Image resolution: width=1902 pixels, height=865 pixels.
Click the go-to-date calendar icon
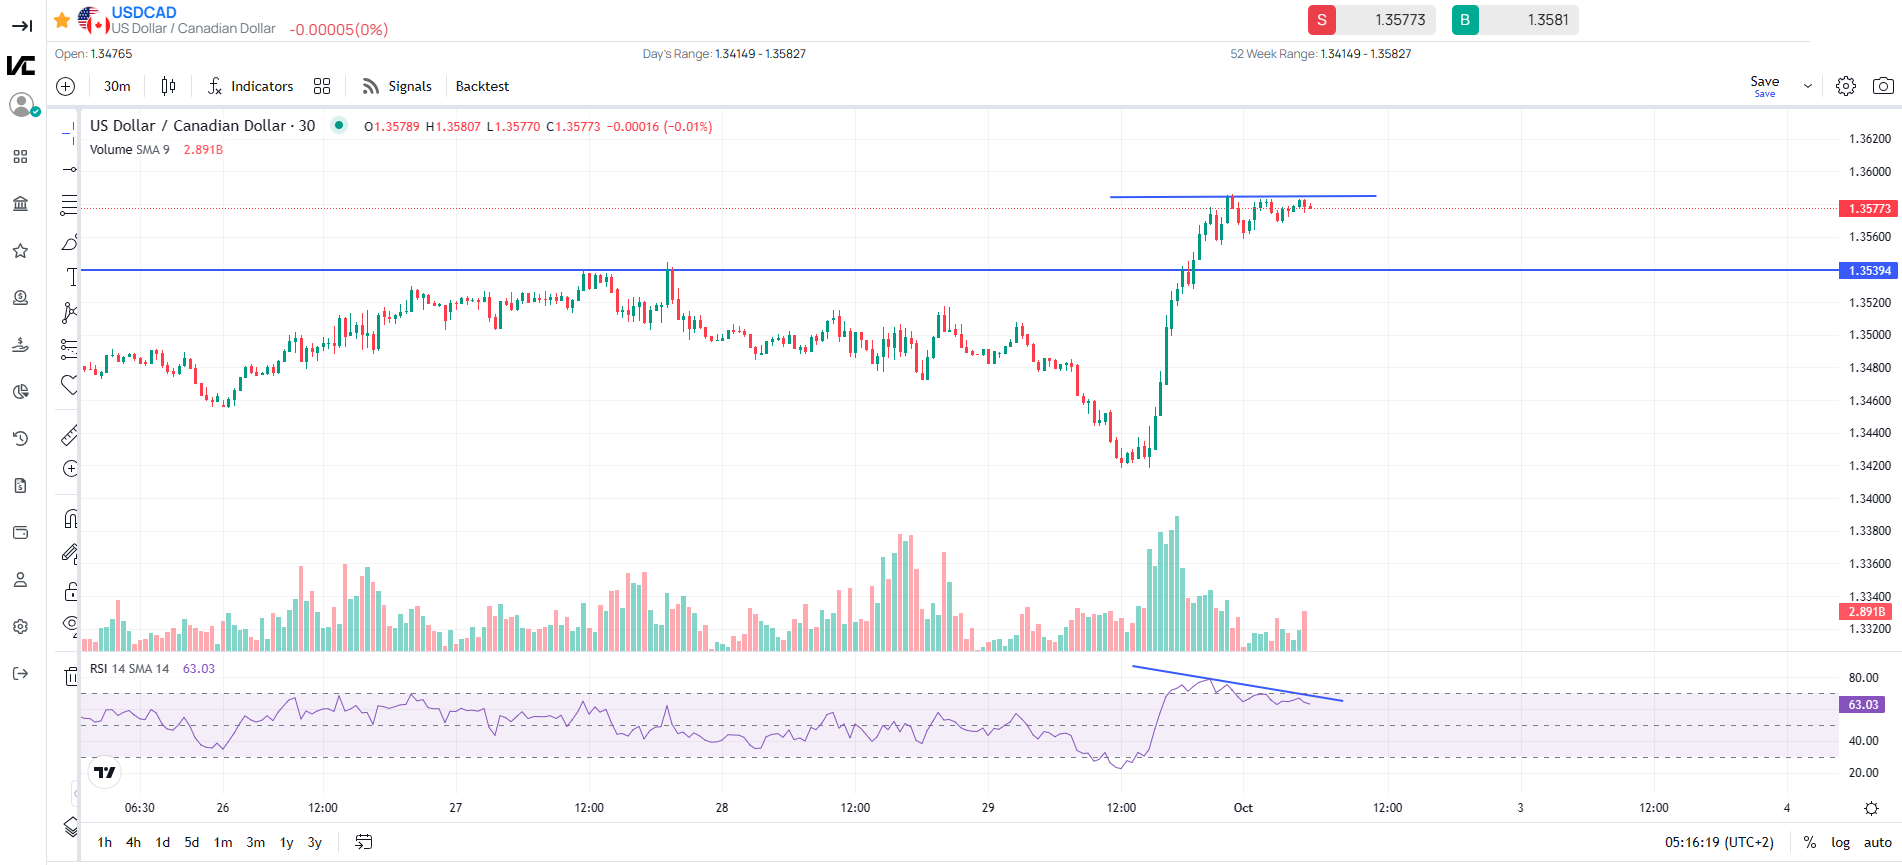(x=364, y=842)
